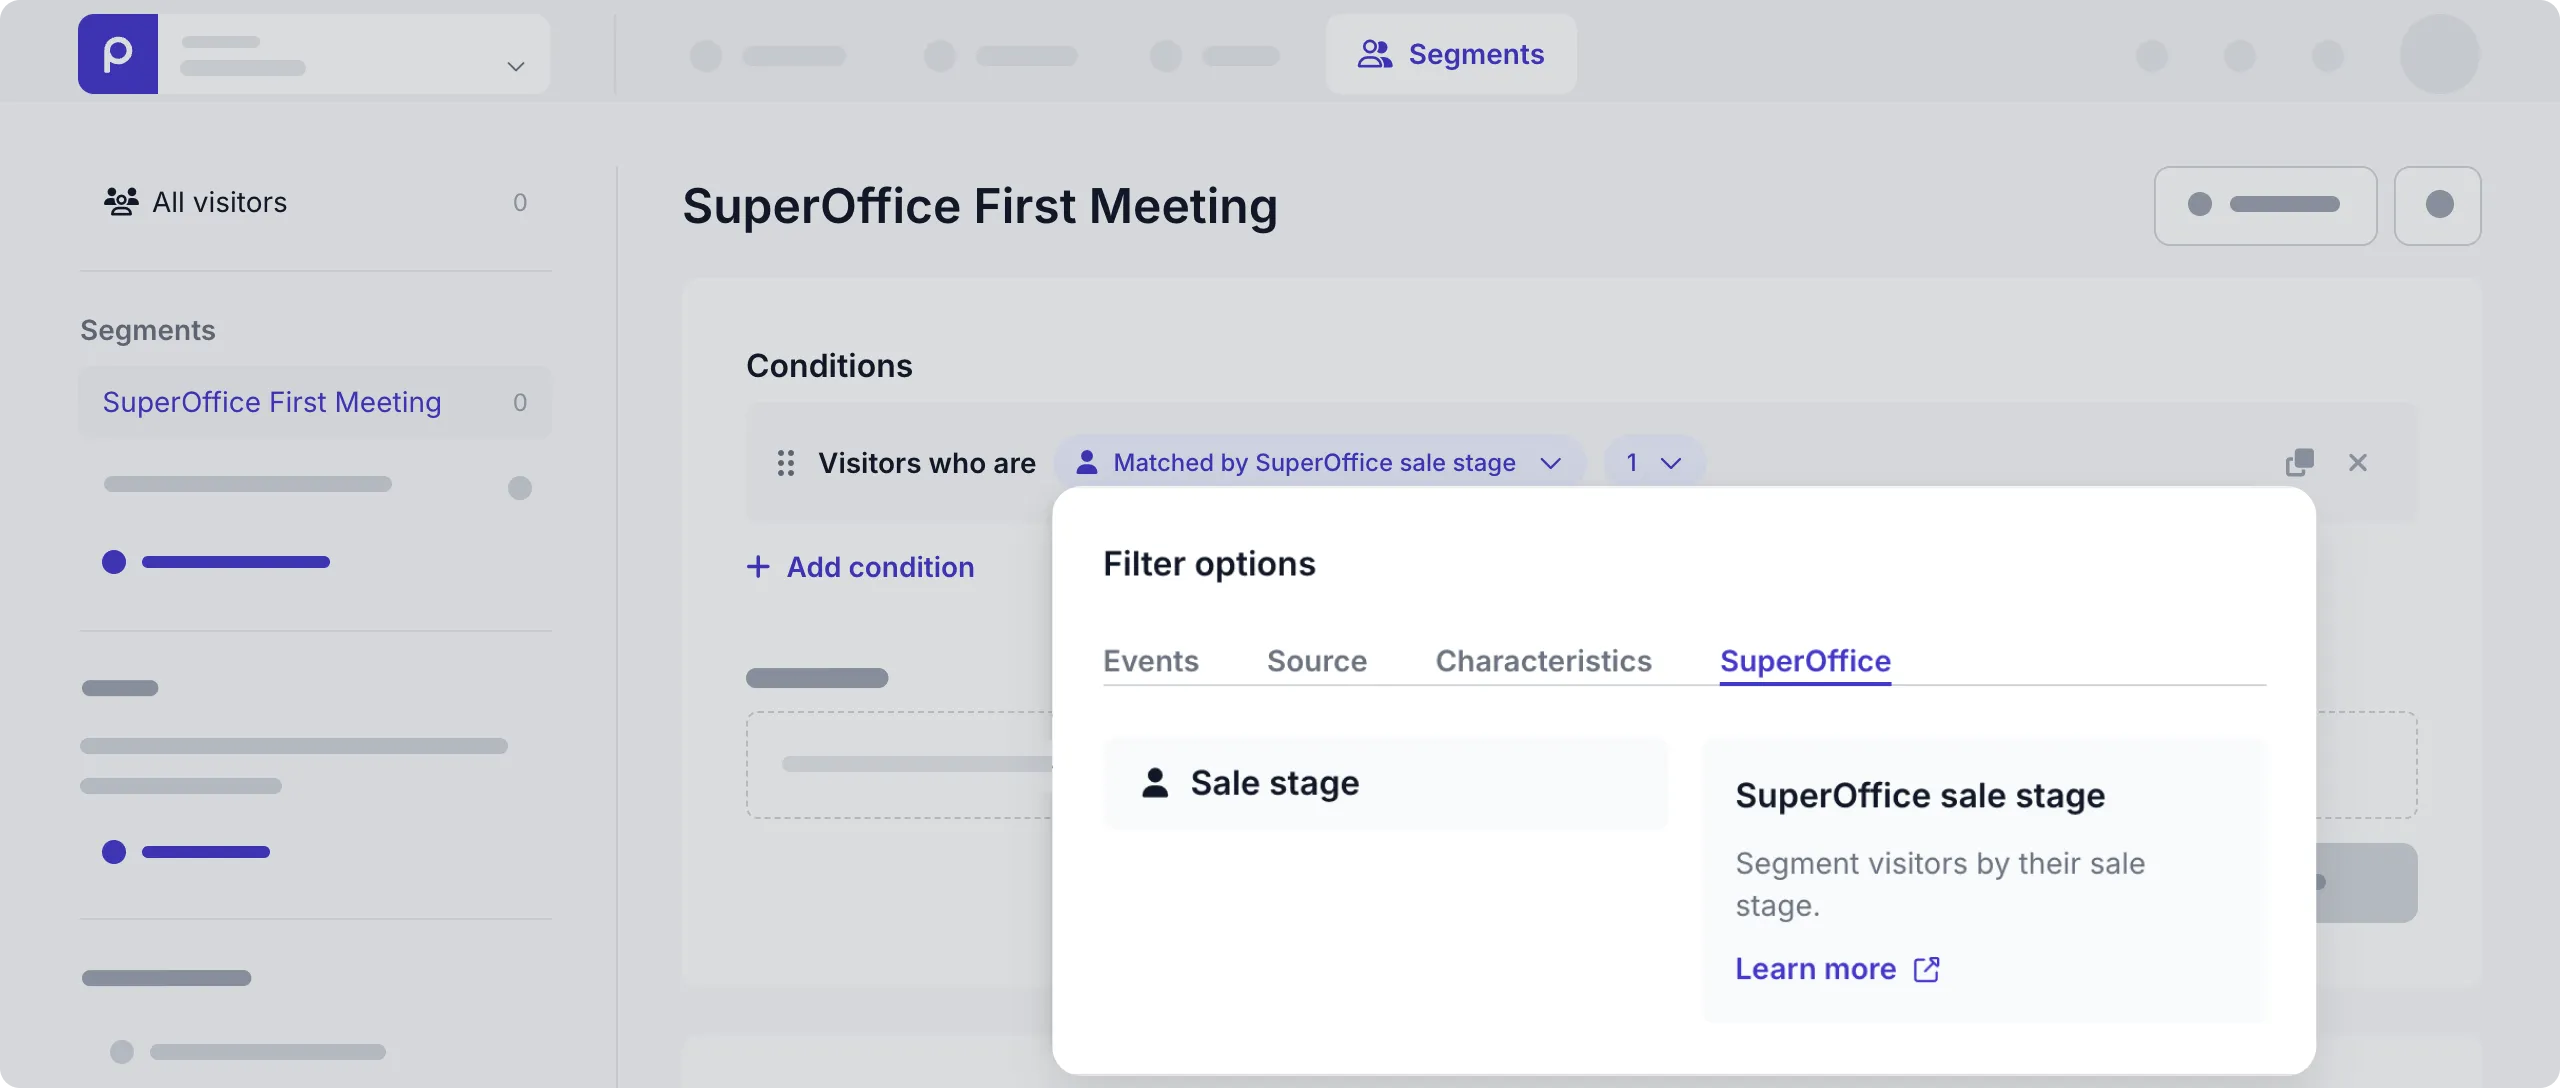Click the 'Filter options' heading
Screen dimensions: 2560x1088
point(1209,565)
